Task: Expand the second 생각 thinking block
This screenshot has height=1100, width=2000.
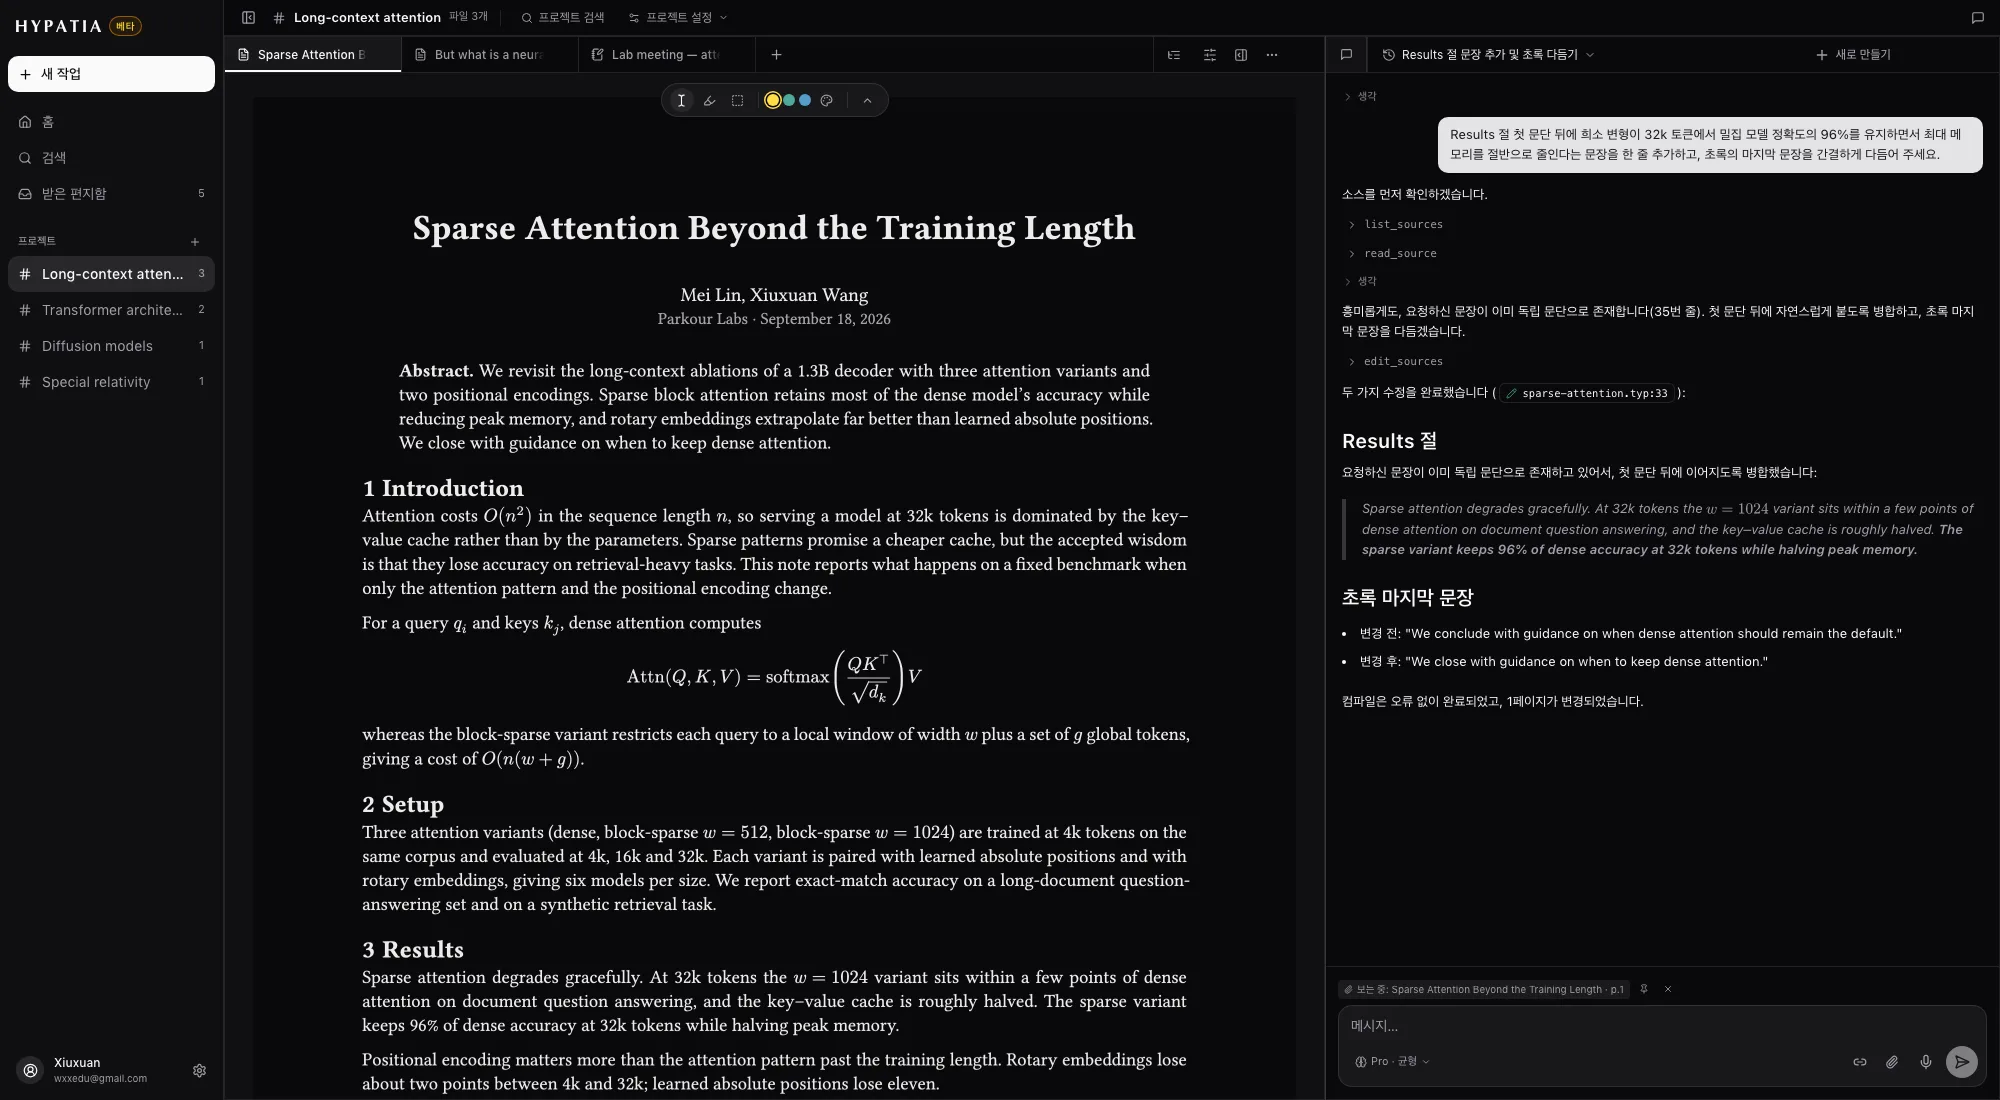Action: (x=1360, y=281)
